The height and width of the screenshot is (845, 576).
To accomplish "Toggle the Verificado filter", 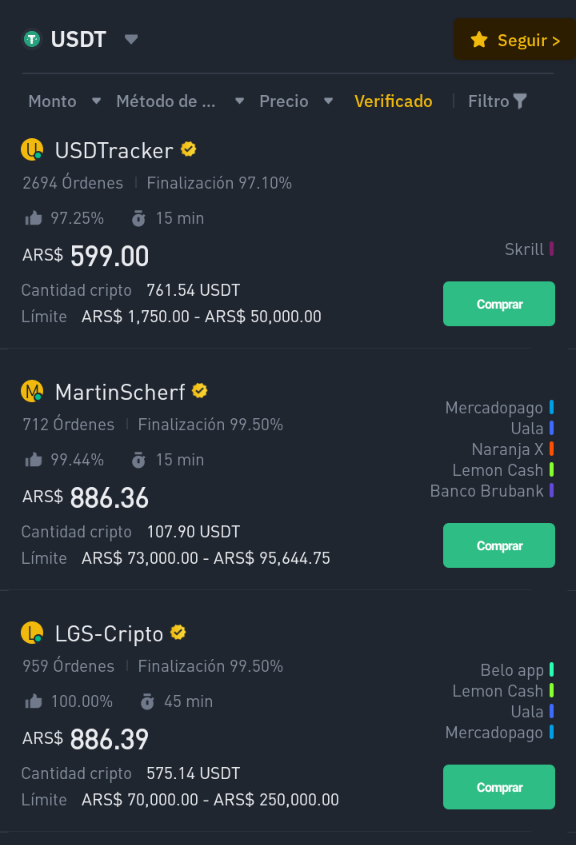I will pos(393,101).
